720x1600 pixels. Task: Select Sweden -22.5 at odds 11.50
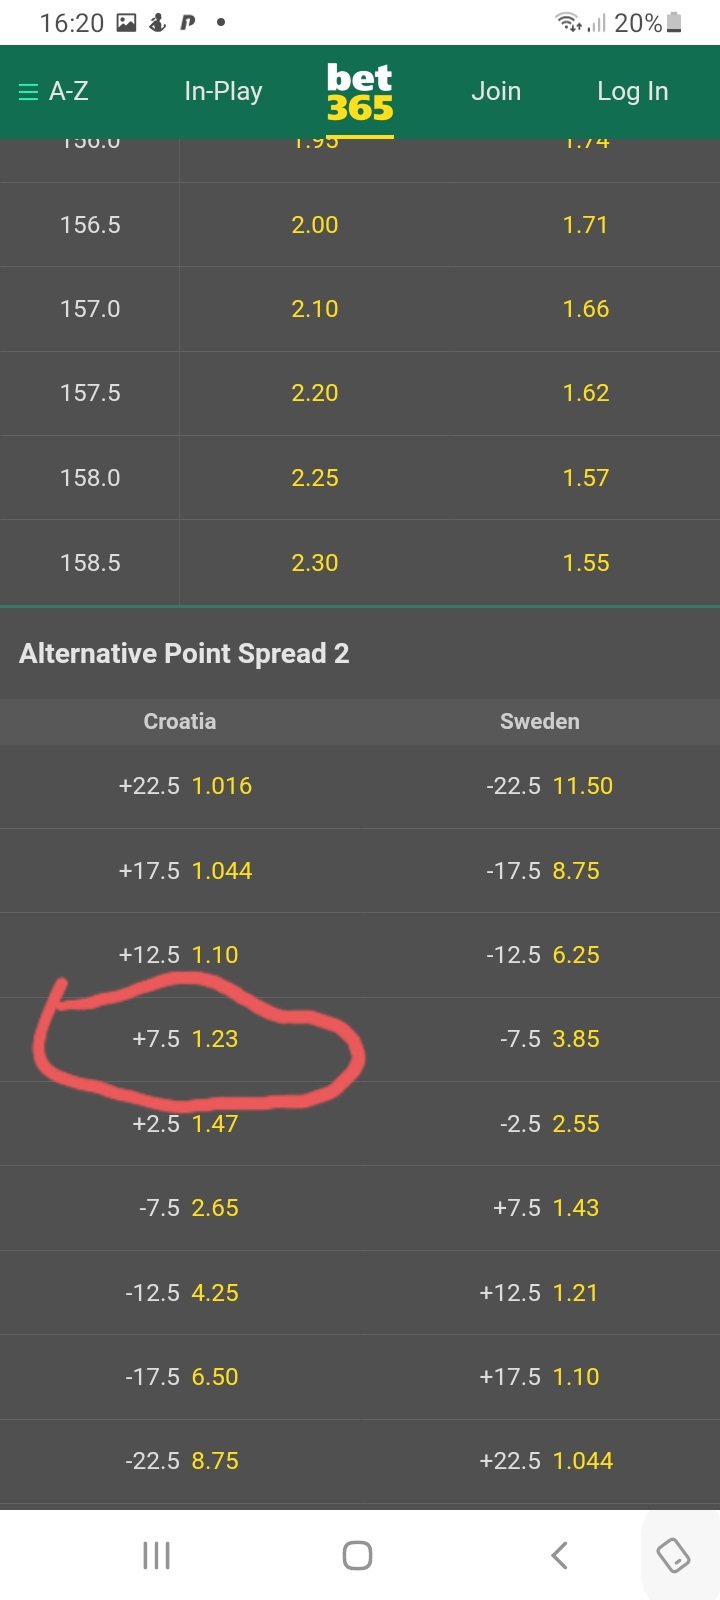(x=540, y=786)
